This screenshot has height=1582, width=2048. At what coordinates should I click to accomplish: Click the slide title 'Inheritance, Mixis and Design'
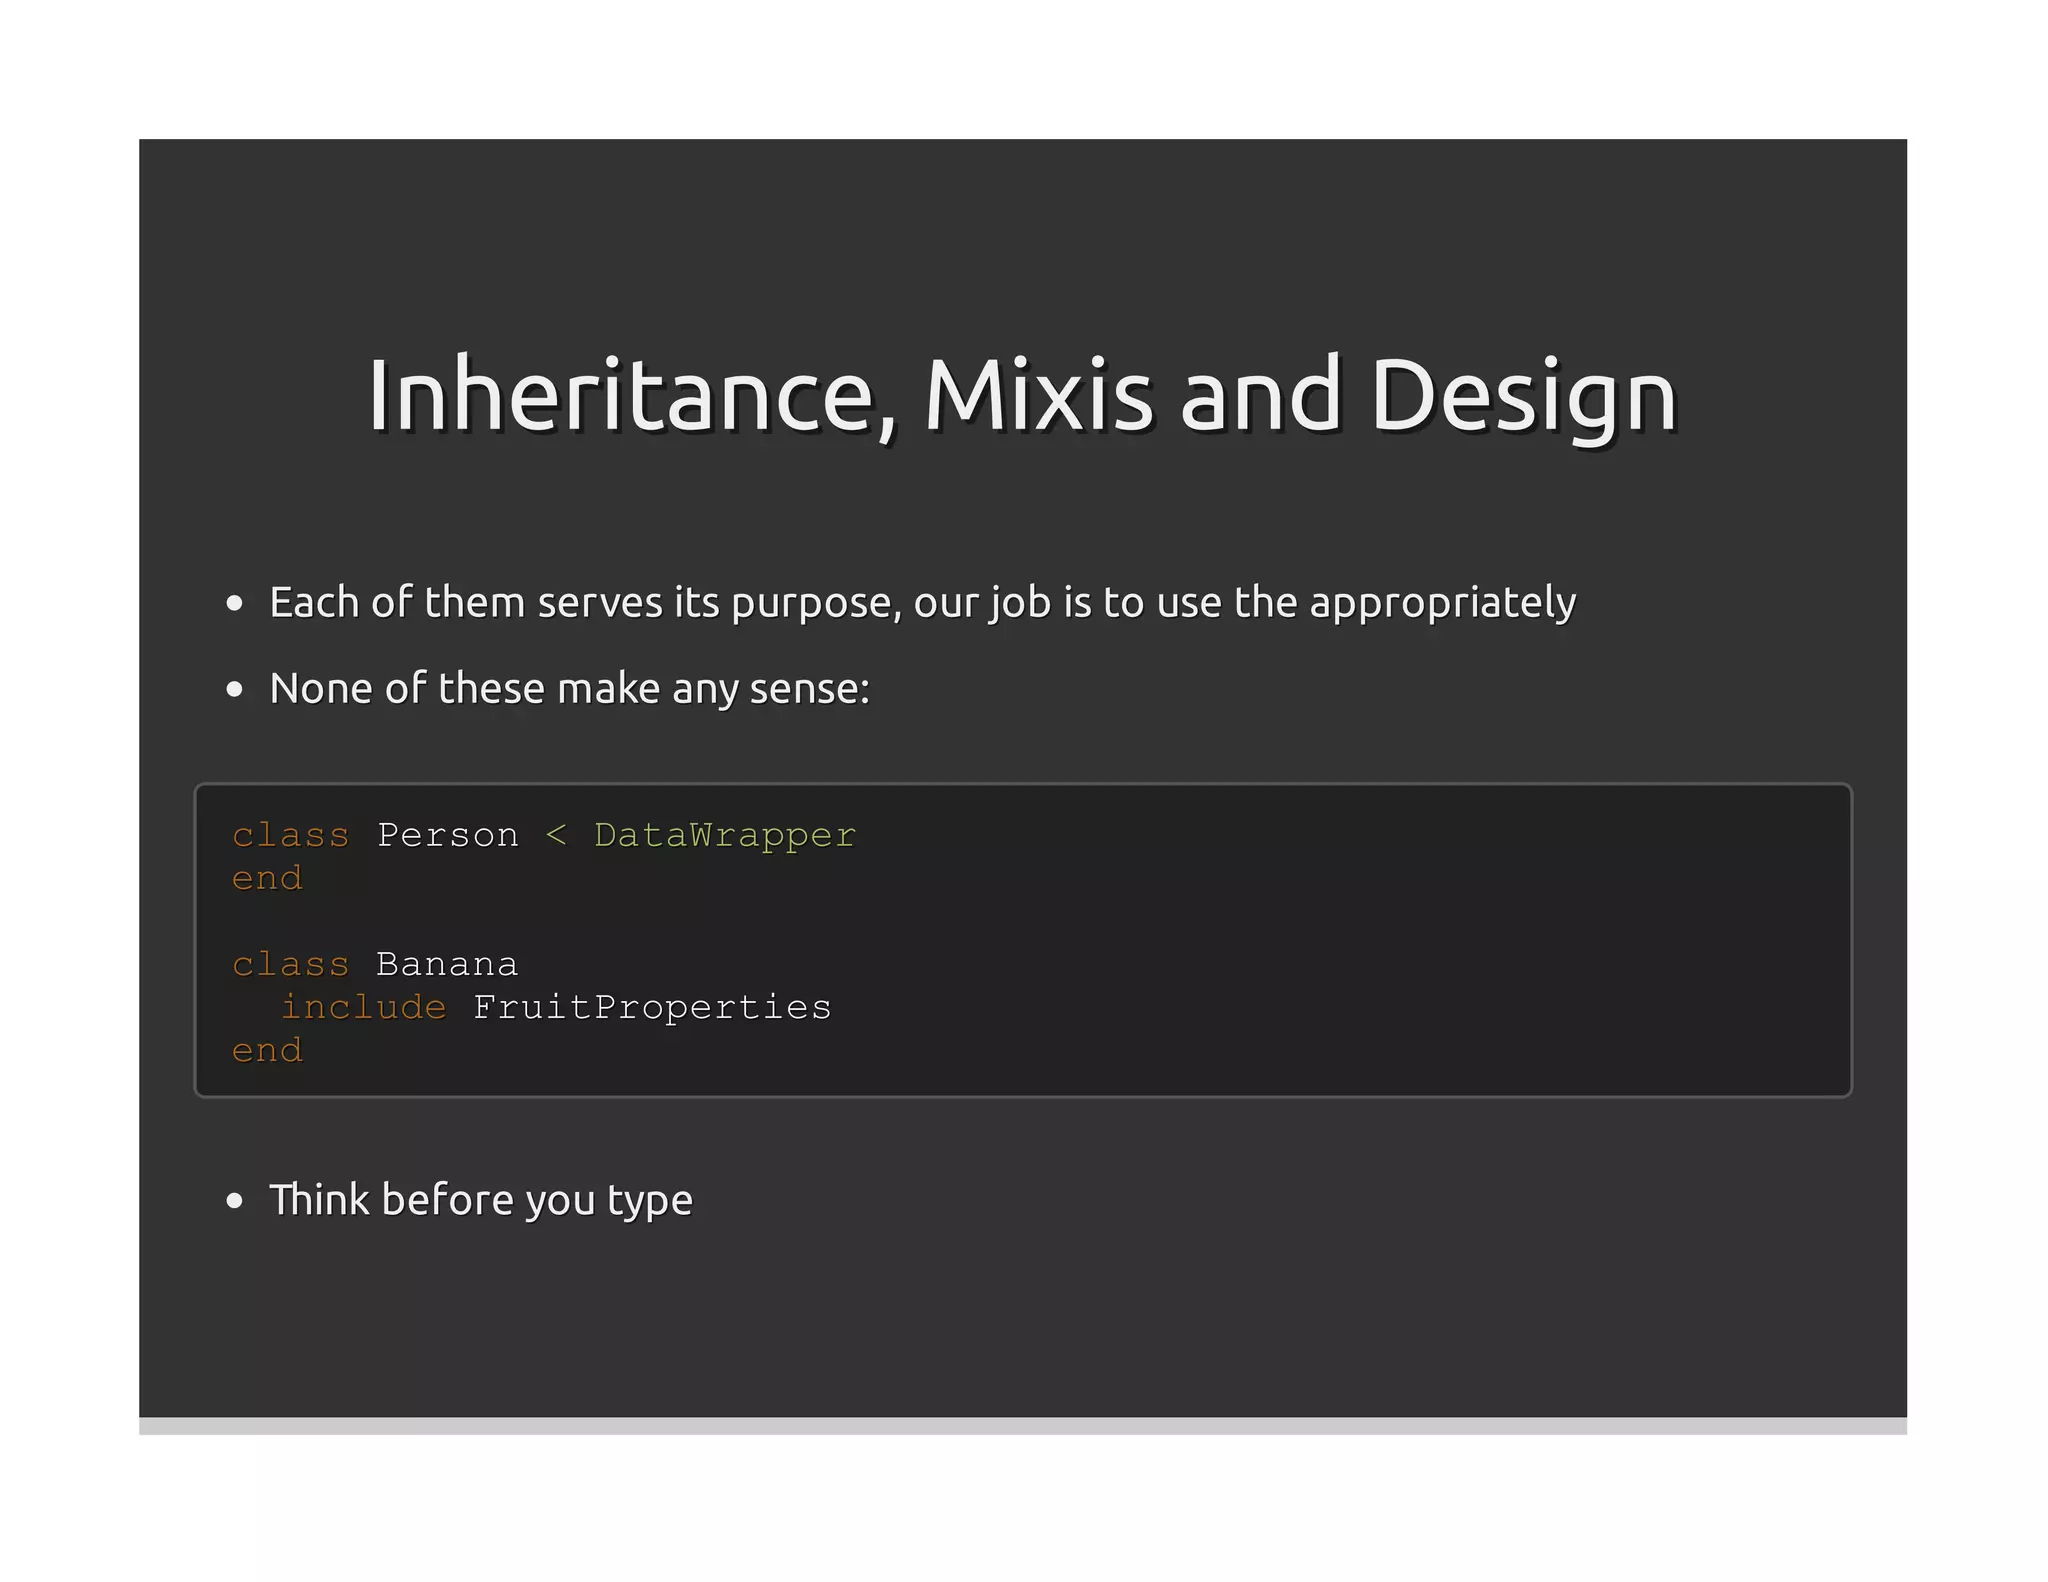click(x=1021, y=395)
